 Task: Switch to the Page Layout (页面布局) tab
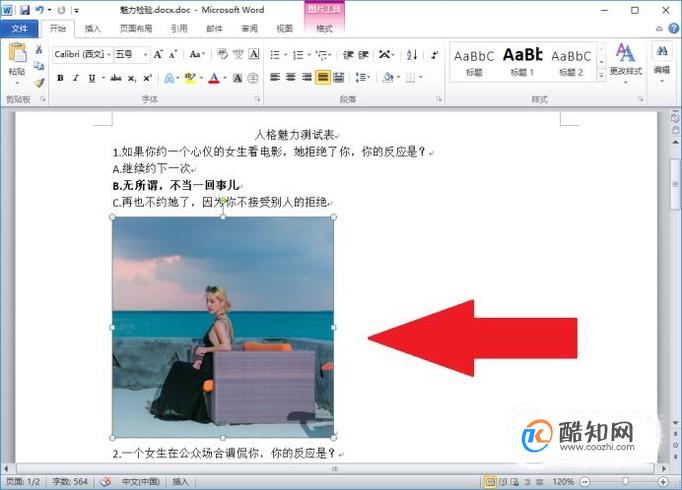click(x=136, y=29)
